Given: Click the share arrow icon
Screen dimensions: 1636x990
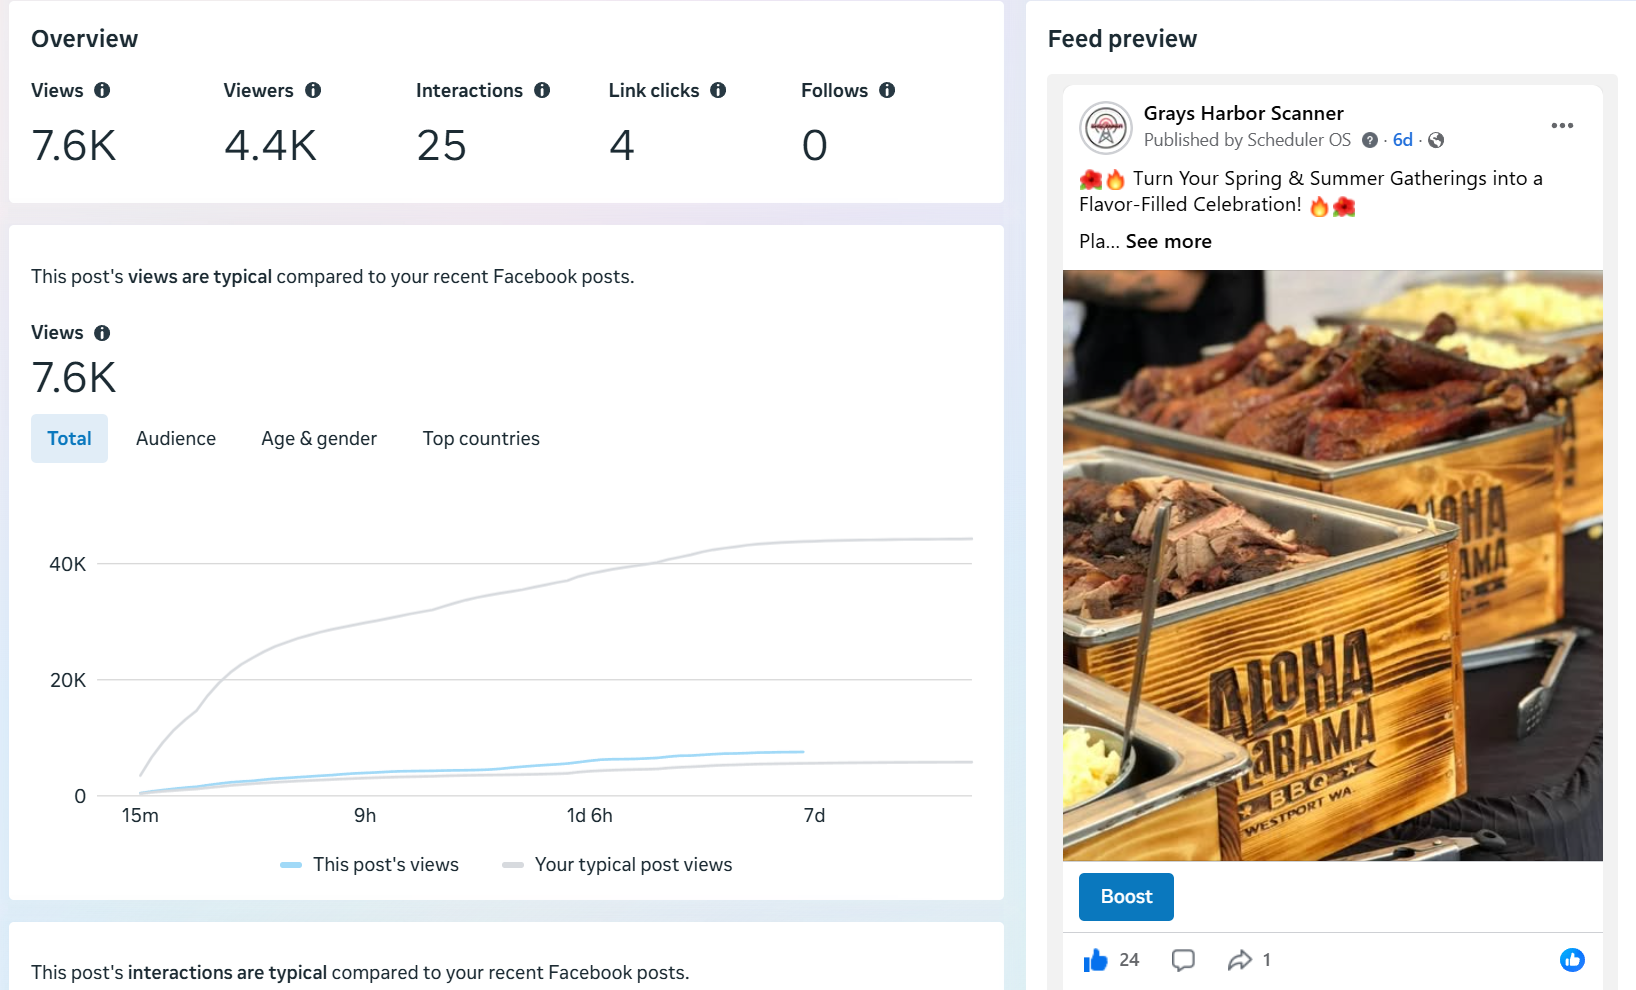Looking at the screenshot, I should (x=1240, y=960).
